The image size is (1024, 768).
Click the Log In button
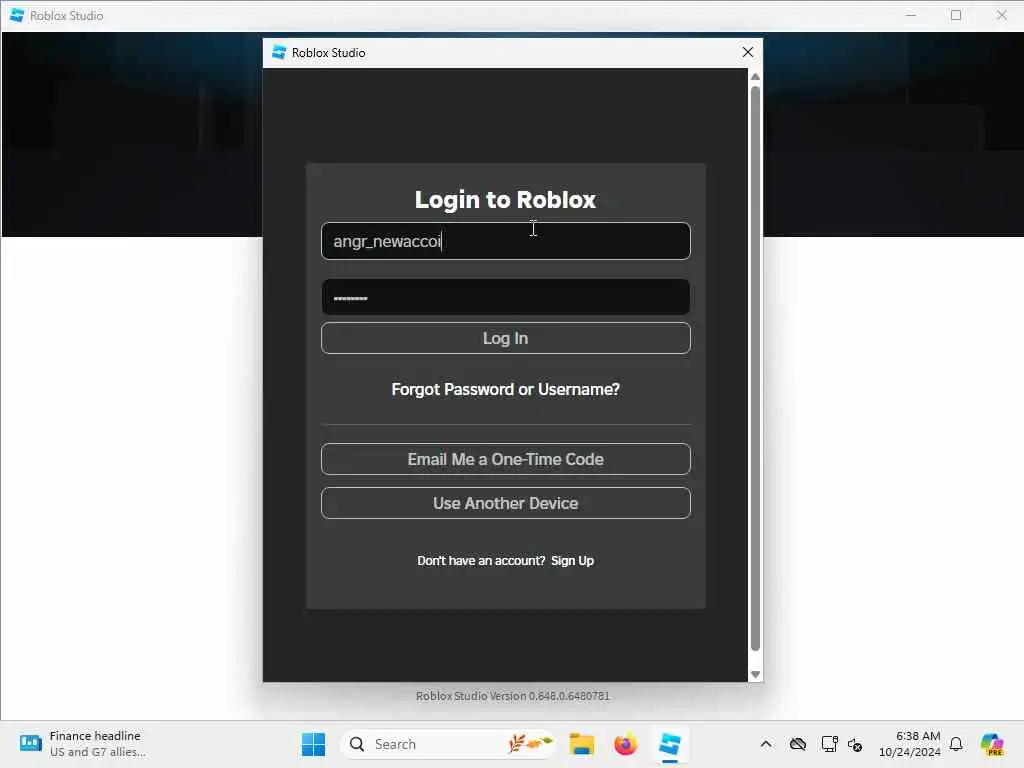tap(505, 338)
